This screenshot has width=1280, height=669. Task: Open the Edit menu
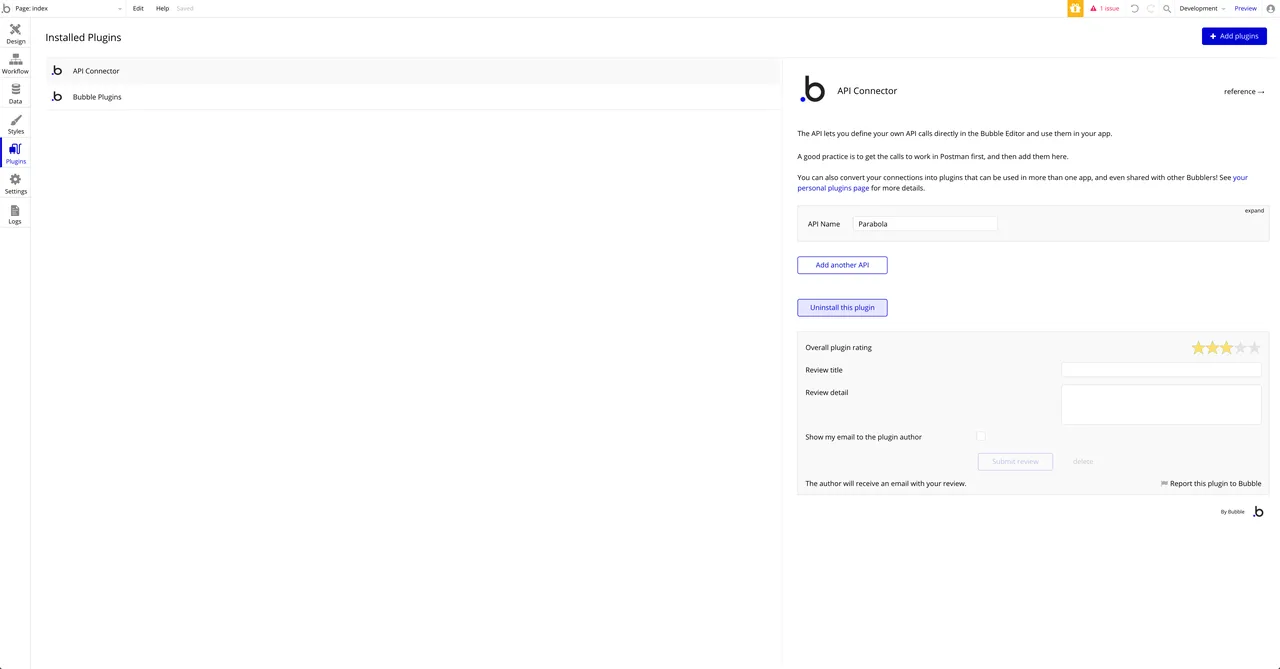[x=138, y=8]
